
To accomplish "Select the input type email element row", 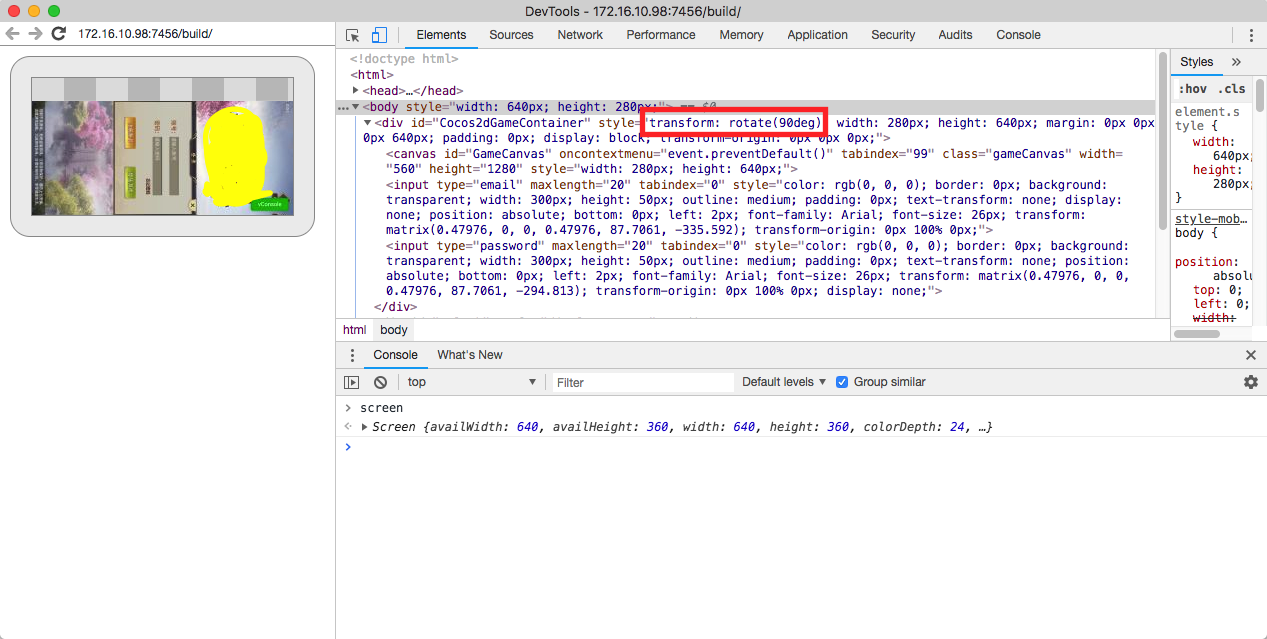I will coord(755,207).
